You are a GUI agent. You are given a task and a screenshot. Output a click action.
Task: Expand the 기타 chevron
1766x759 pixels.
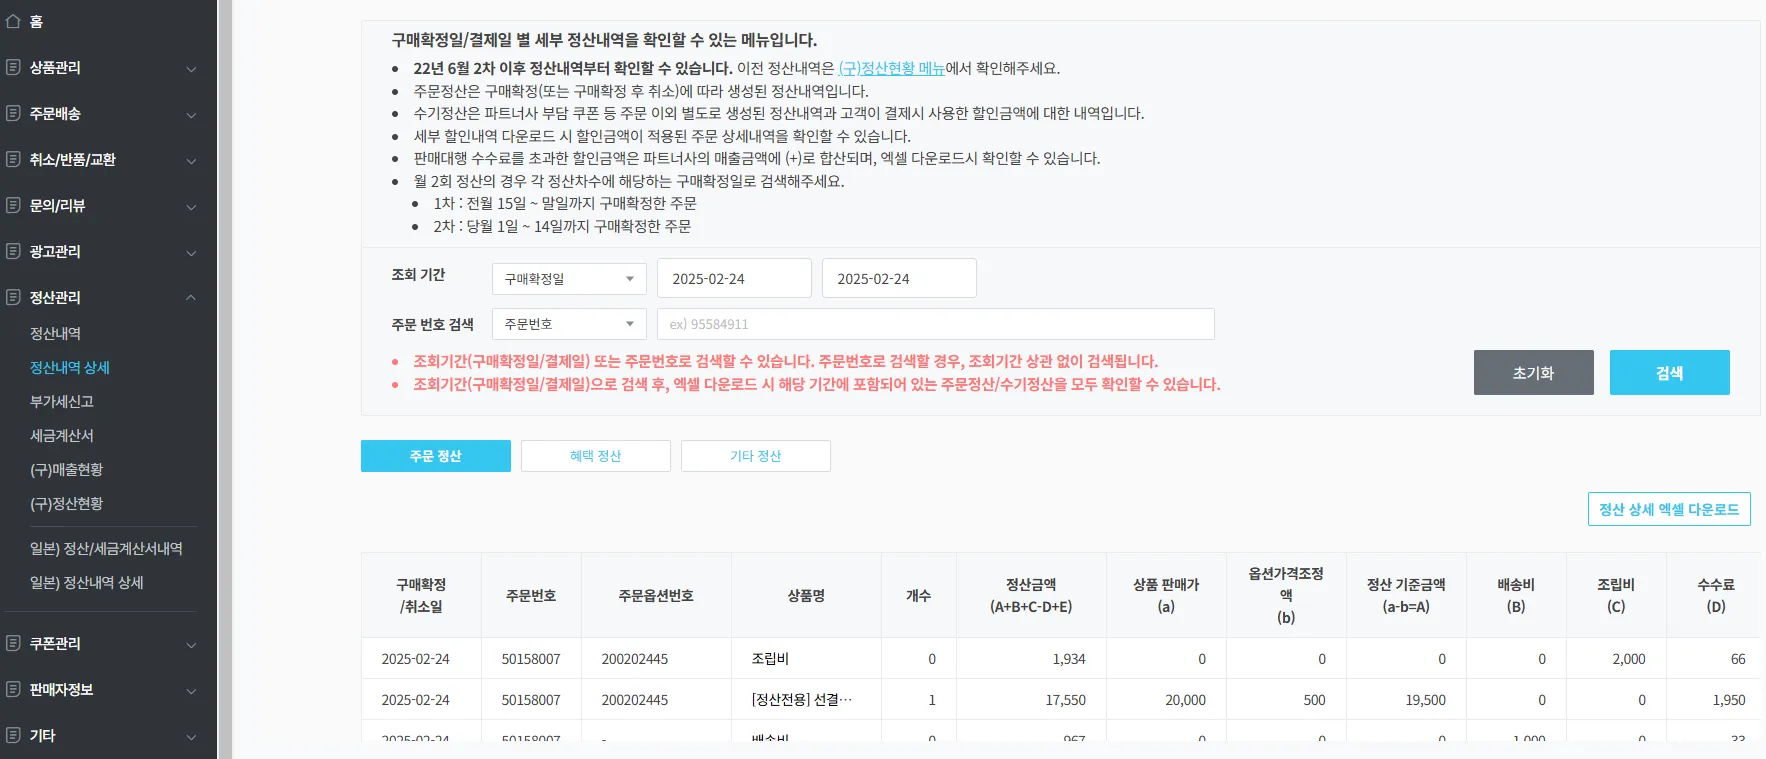click(x=191, y=737)
